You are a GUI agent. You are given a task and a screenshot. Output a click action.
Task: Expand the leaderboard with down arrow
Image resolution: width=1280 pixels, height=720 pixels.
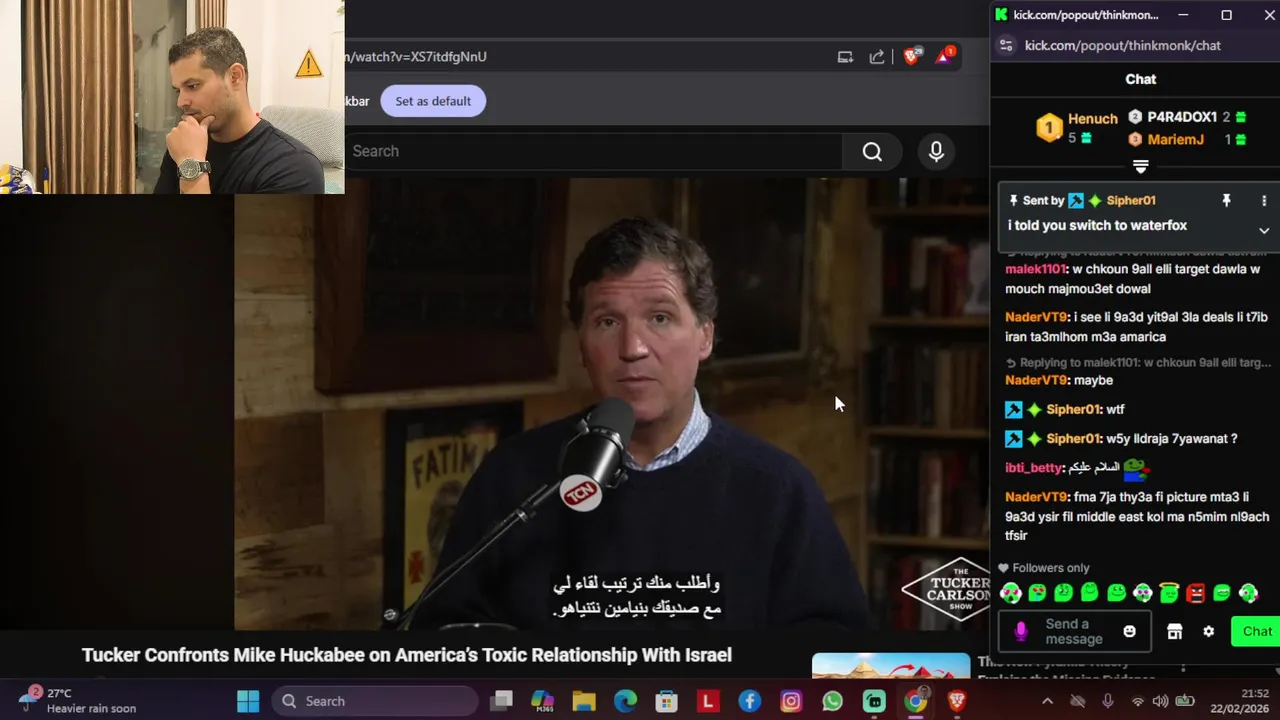click(x=1140, y=166)
